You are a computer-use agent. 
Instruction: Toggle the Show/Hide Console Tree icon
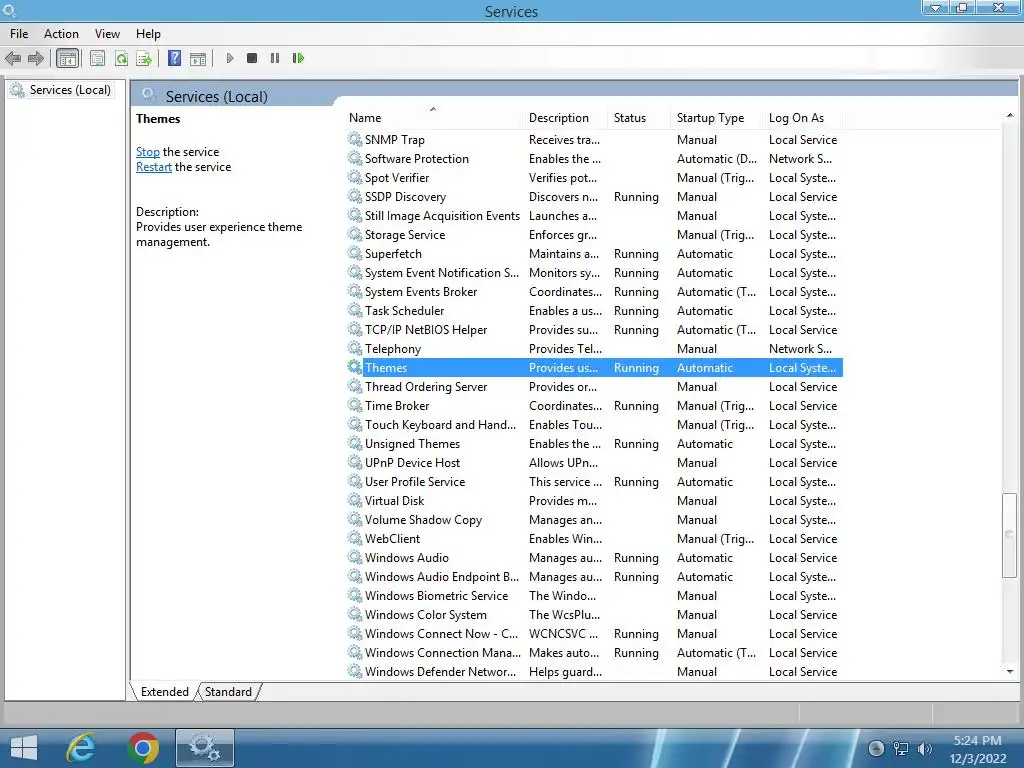click(67, 59)
